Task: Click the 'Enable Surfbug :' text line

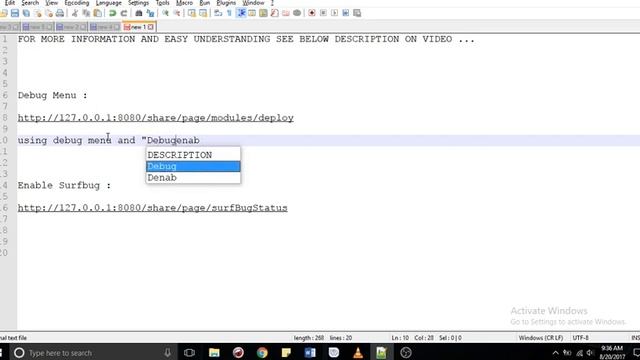Action: pyautogui.click(x=64, y=186)
